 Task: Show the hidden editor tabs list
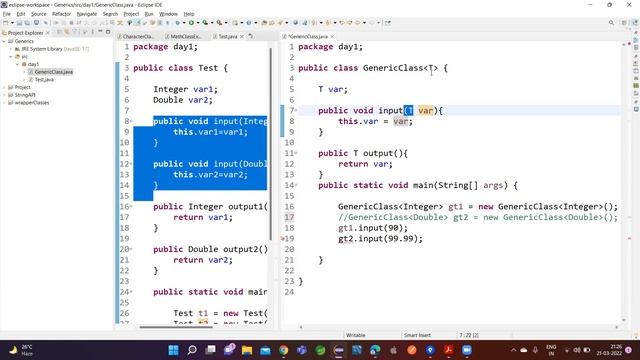(x=251, y=36)
